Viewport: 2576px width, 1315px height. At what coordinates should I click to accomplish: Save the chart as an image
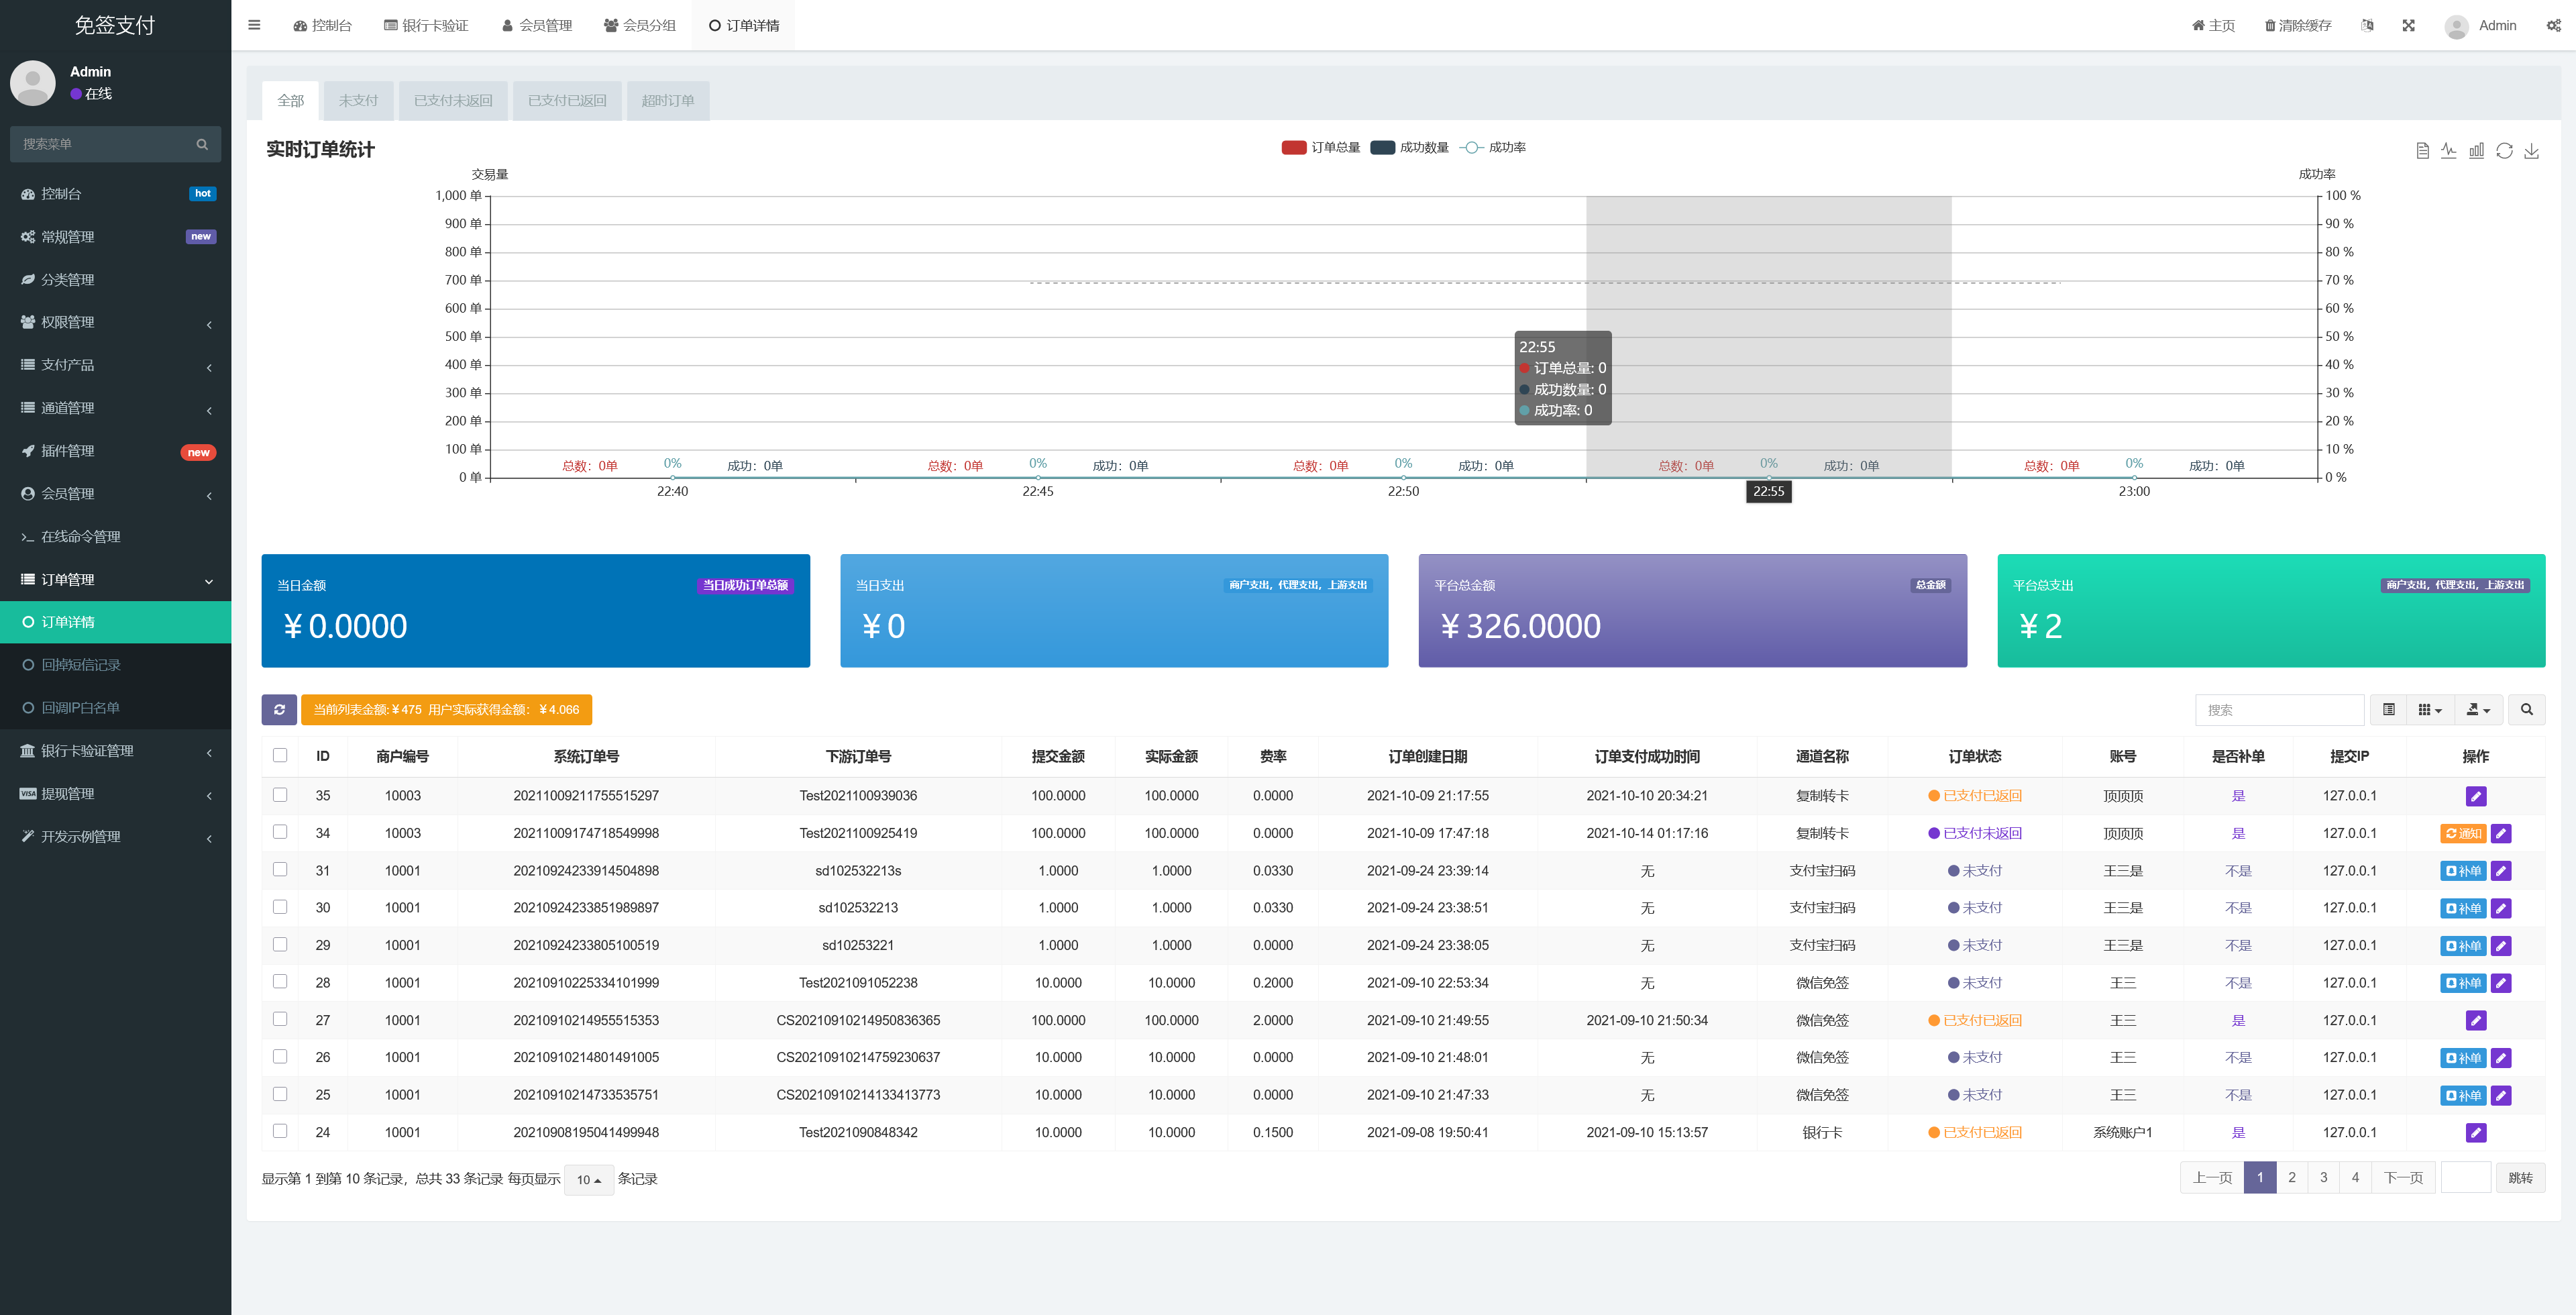(2531, 151)
